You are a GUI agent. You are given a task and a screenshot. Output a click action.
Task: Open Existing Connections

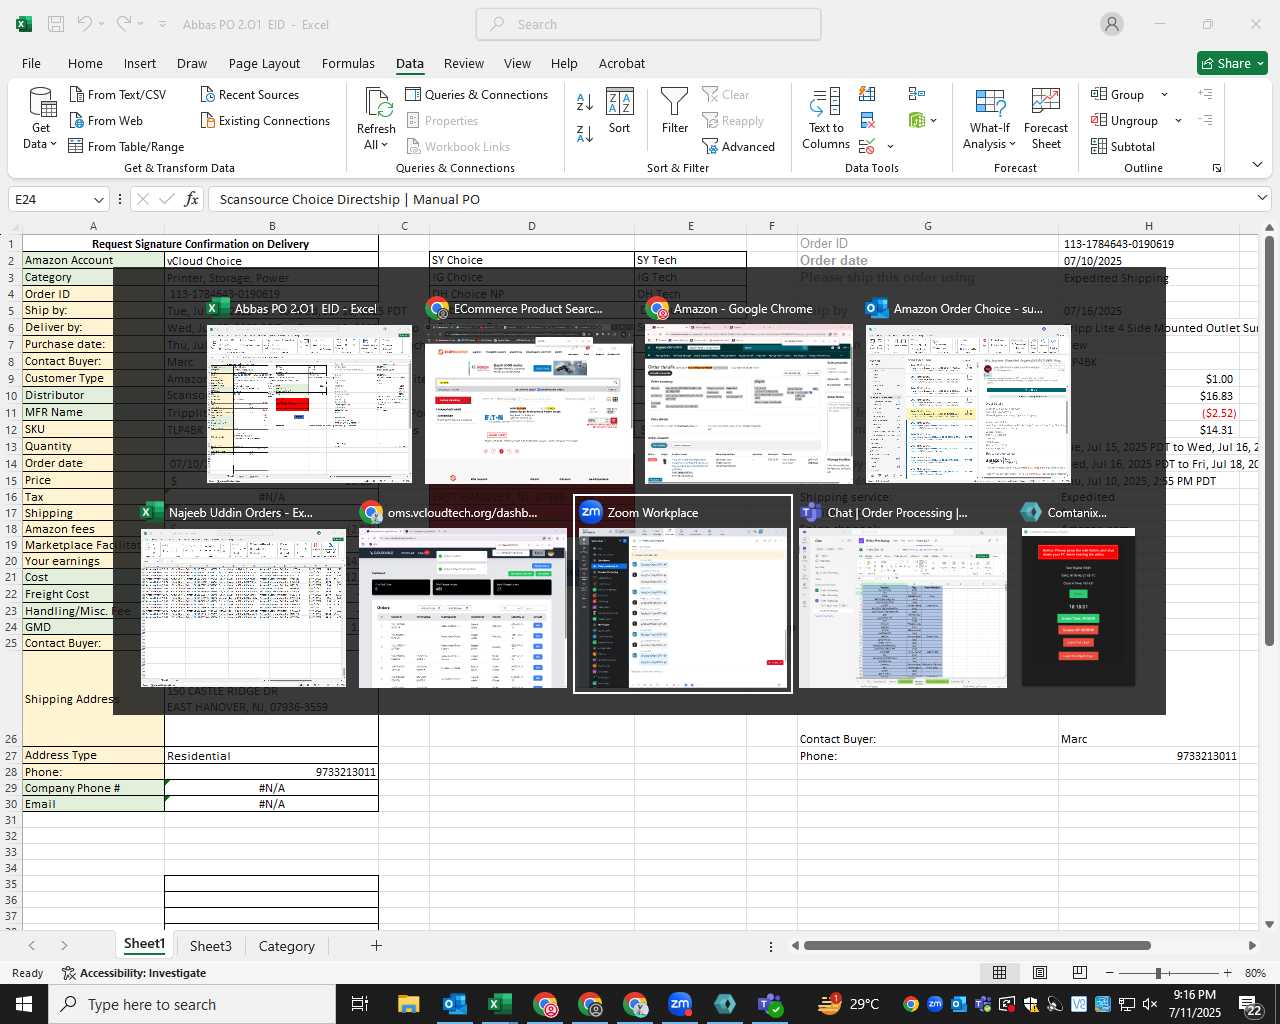click(x=264, y=120)
